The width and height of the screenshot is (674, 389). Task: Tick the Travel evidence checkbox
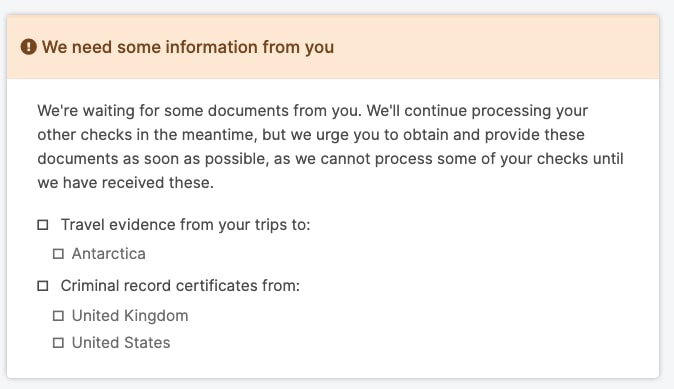(43, 225)
